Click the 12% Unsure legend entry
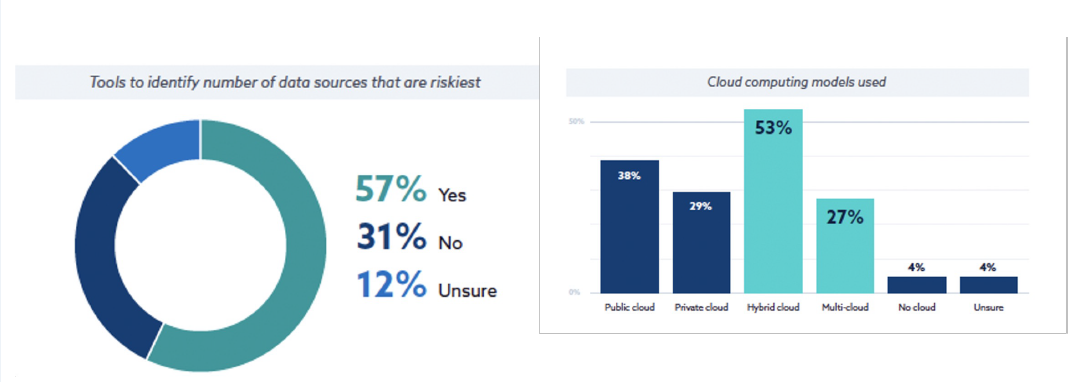This screenshot has height=382, width=1079. (x=426, y=286)
